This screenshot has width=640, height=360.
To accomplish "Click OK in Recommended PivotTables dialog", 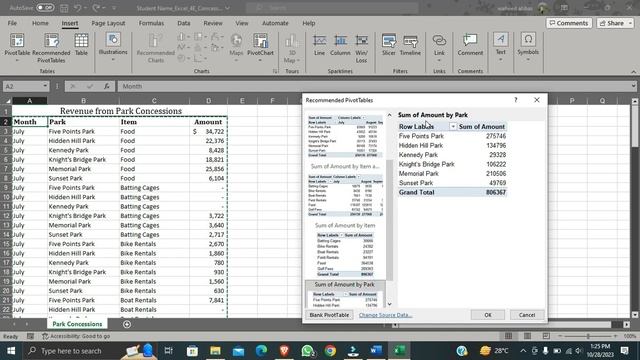I will (x=488, y=315).
